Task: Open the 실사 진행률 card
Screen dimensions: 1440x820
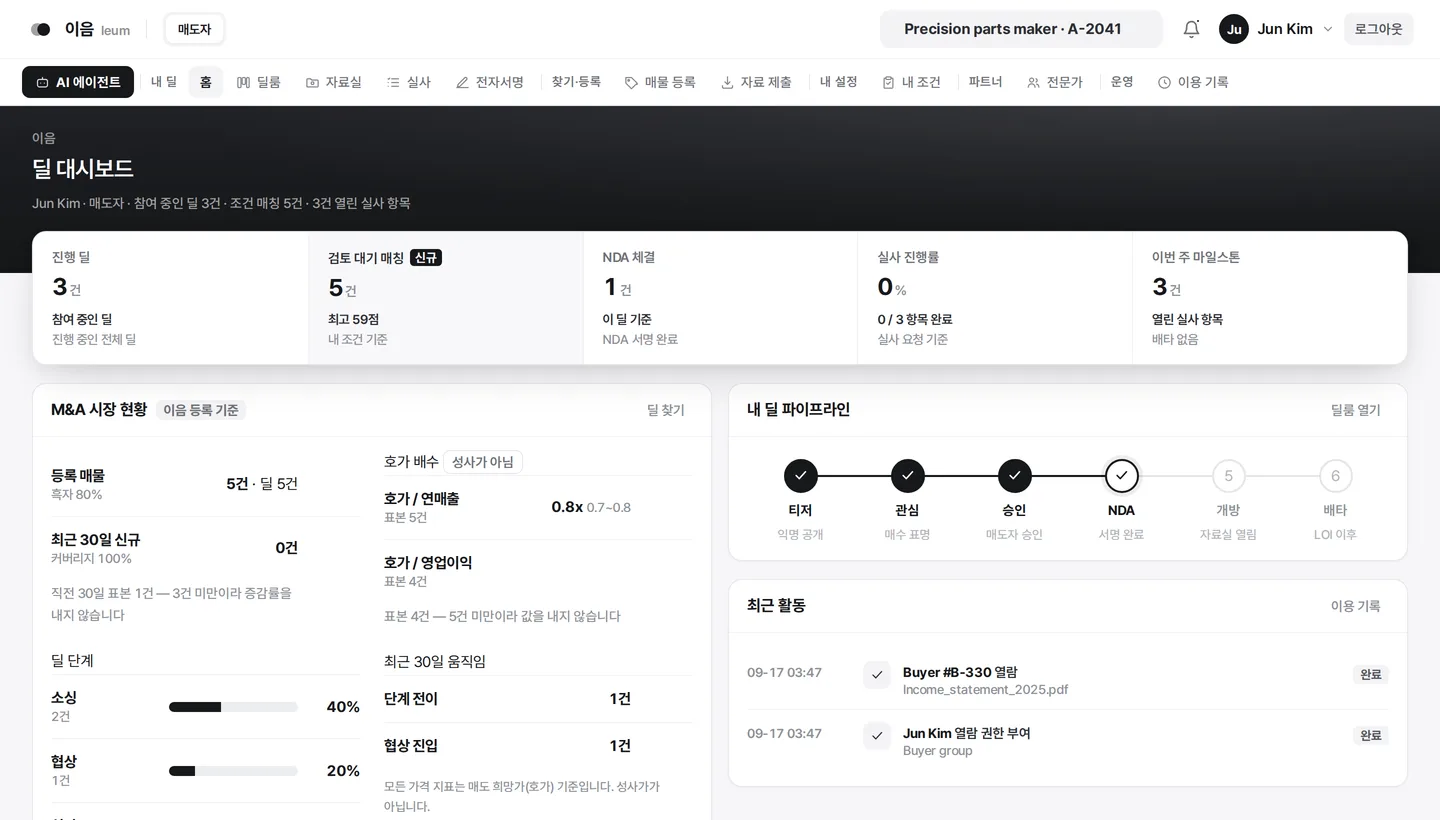Action: [995, 298]
